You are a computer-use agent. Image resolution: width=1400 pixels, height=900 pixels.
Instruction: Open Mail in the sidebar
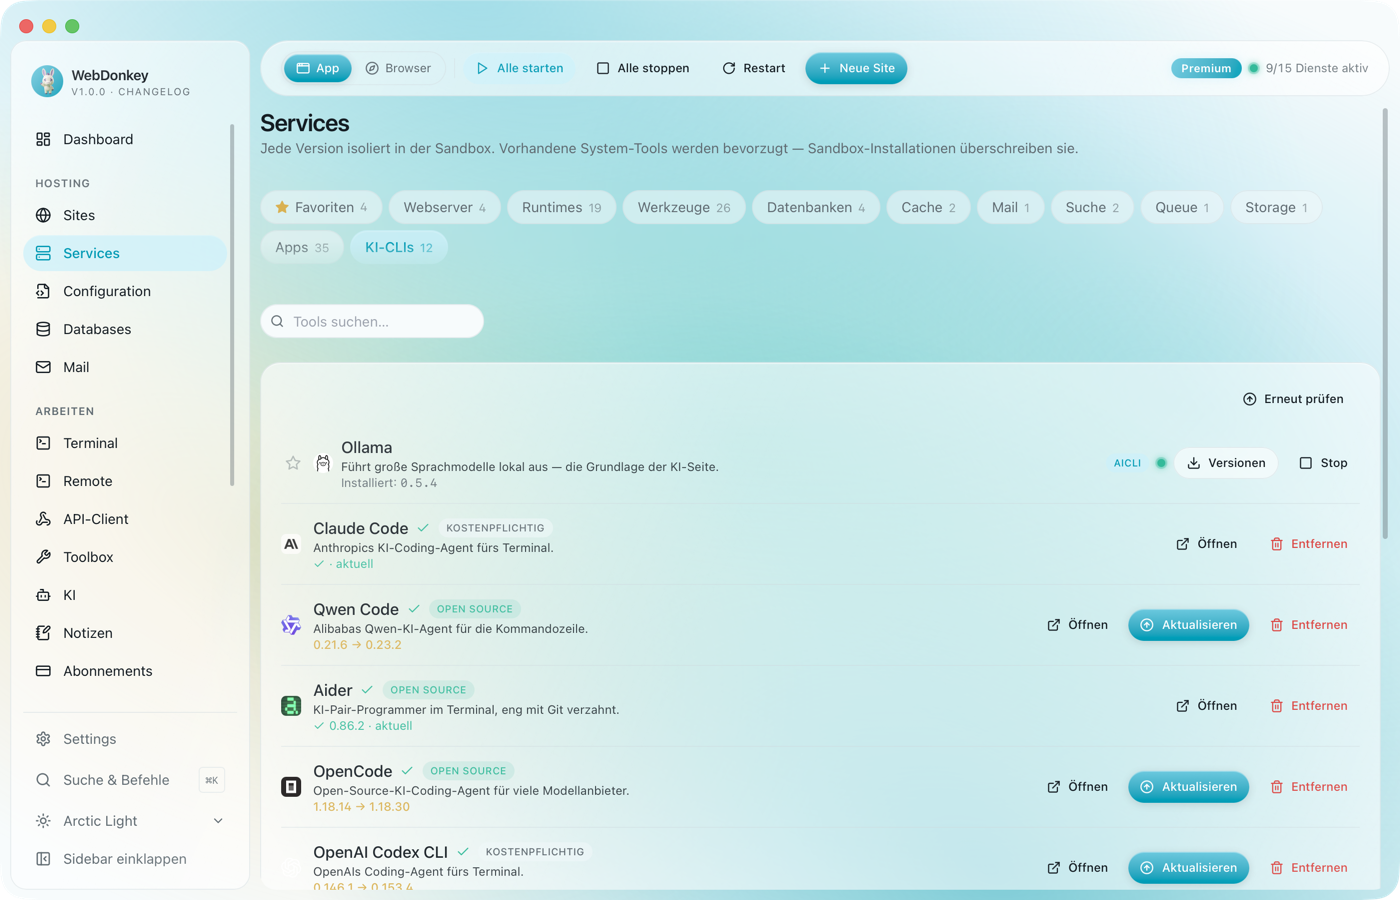126,367
